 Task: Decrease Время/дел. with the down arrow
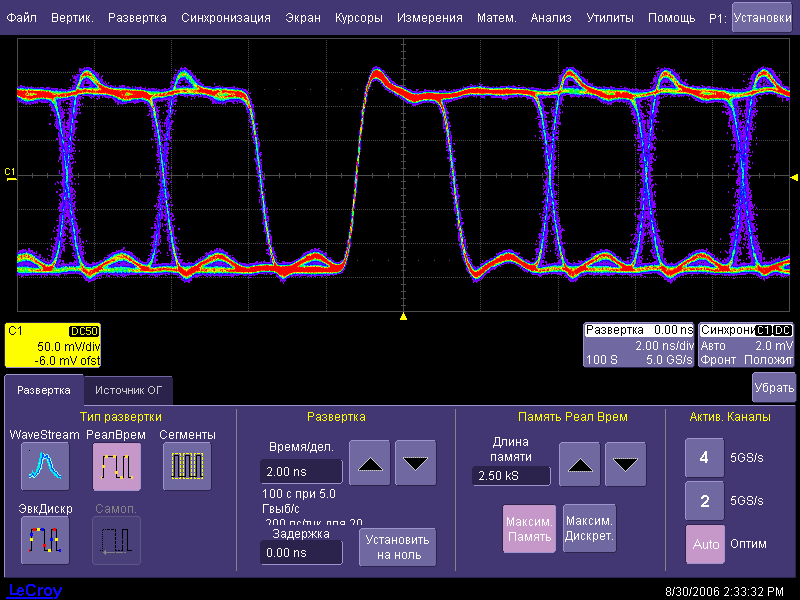pyautogui.click(x=417, y=463)
